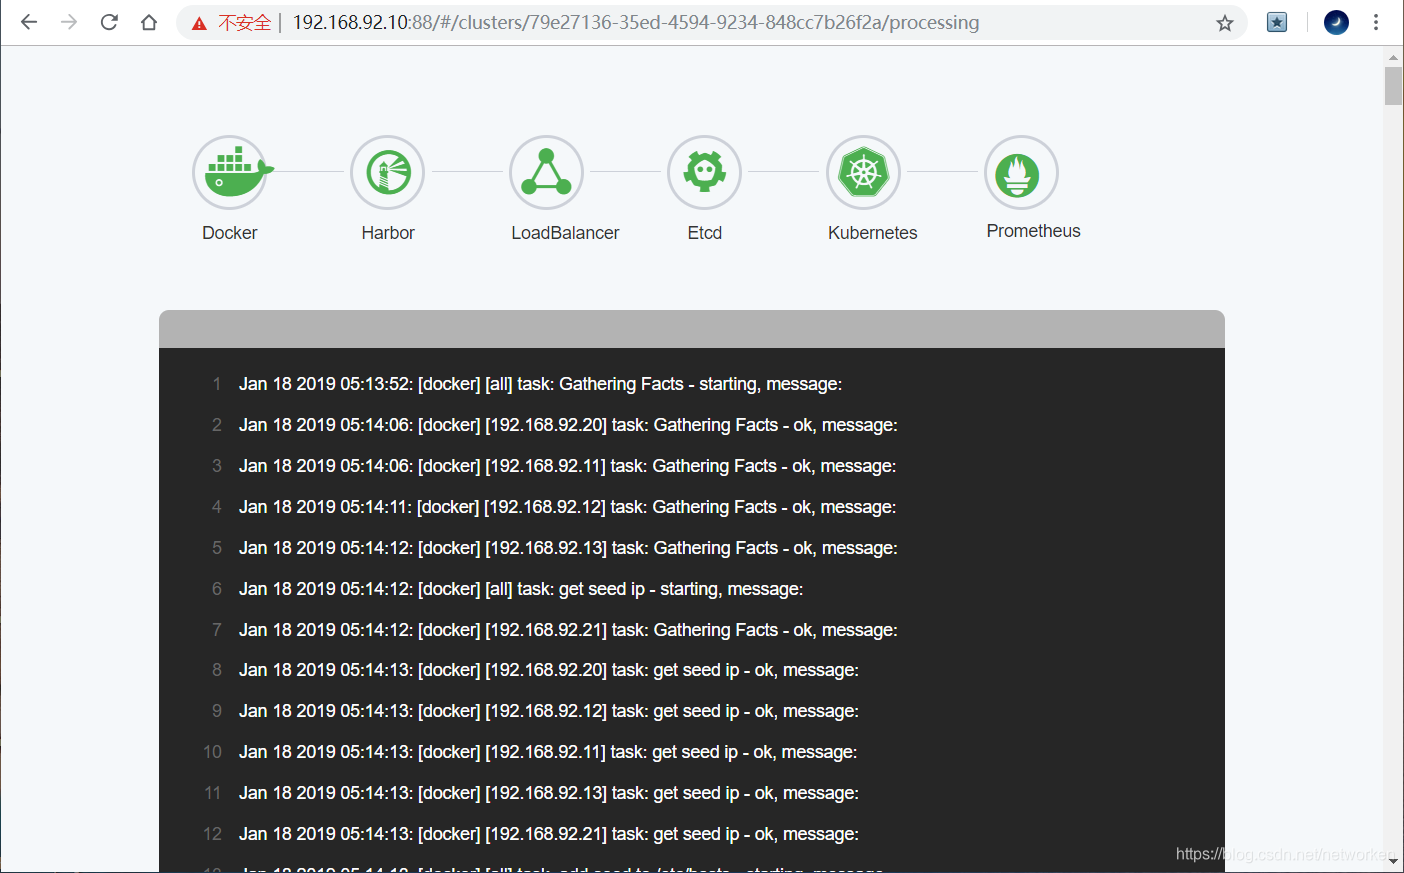Click the page vertical scrollbar thumb
The image size is (1404, 873).
point(1393,86)
